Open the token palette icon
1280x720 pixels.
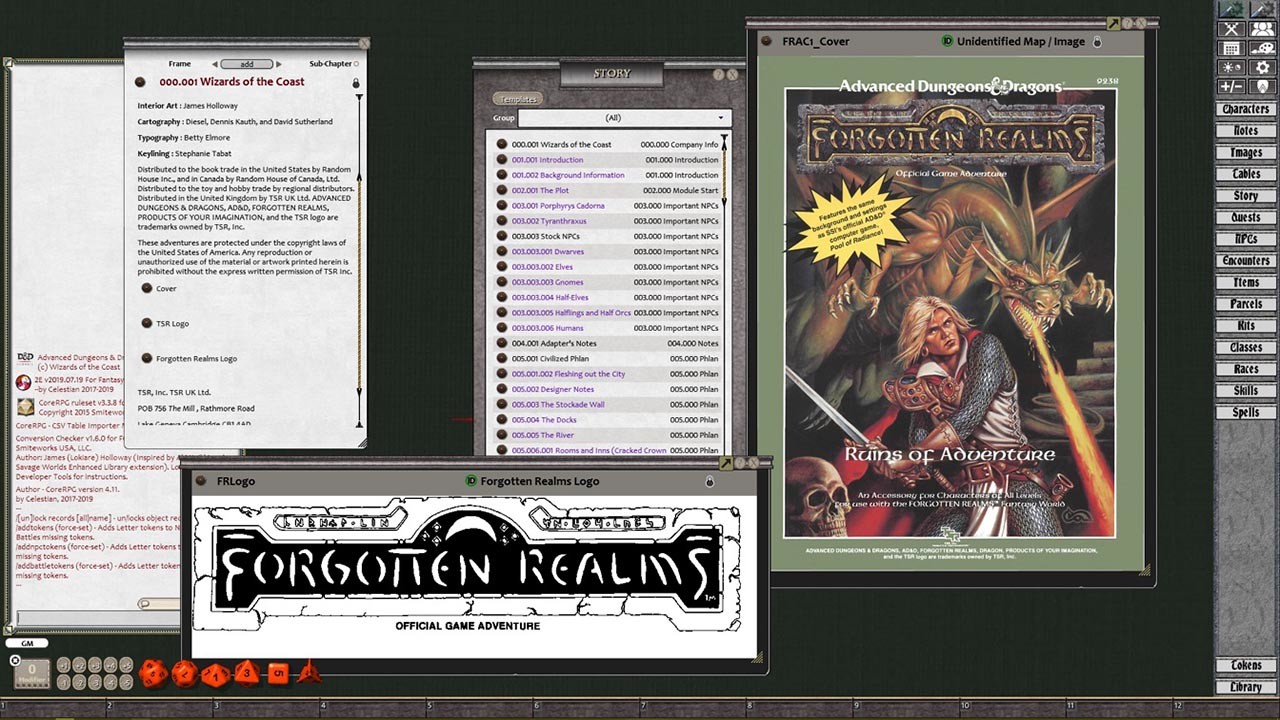pyautogui.click(x=1262, y=47)
